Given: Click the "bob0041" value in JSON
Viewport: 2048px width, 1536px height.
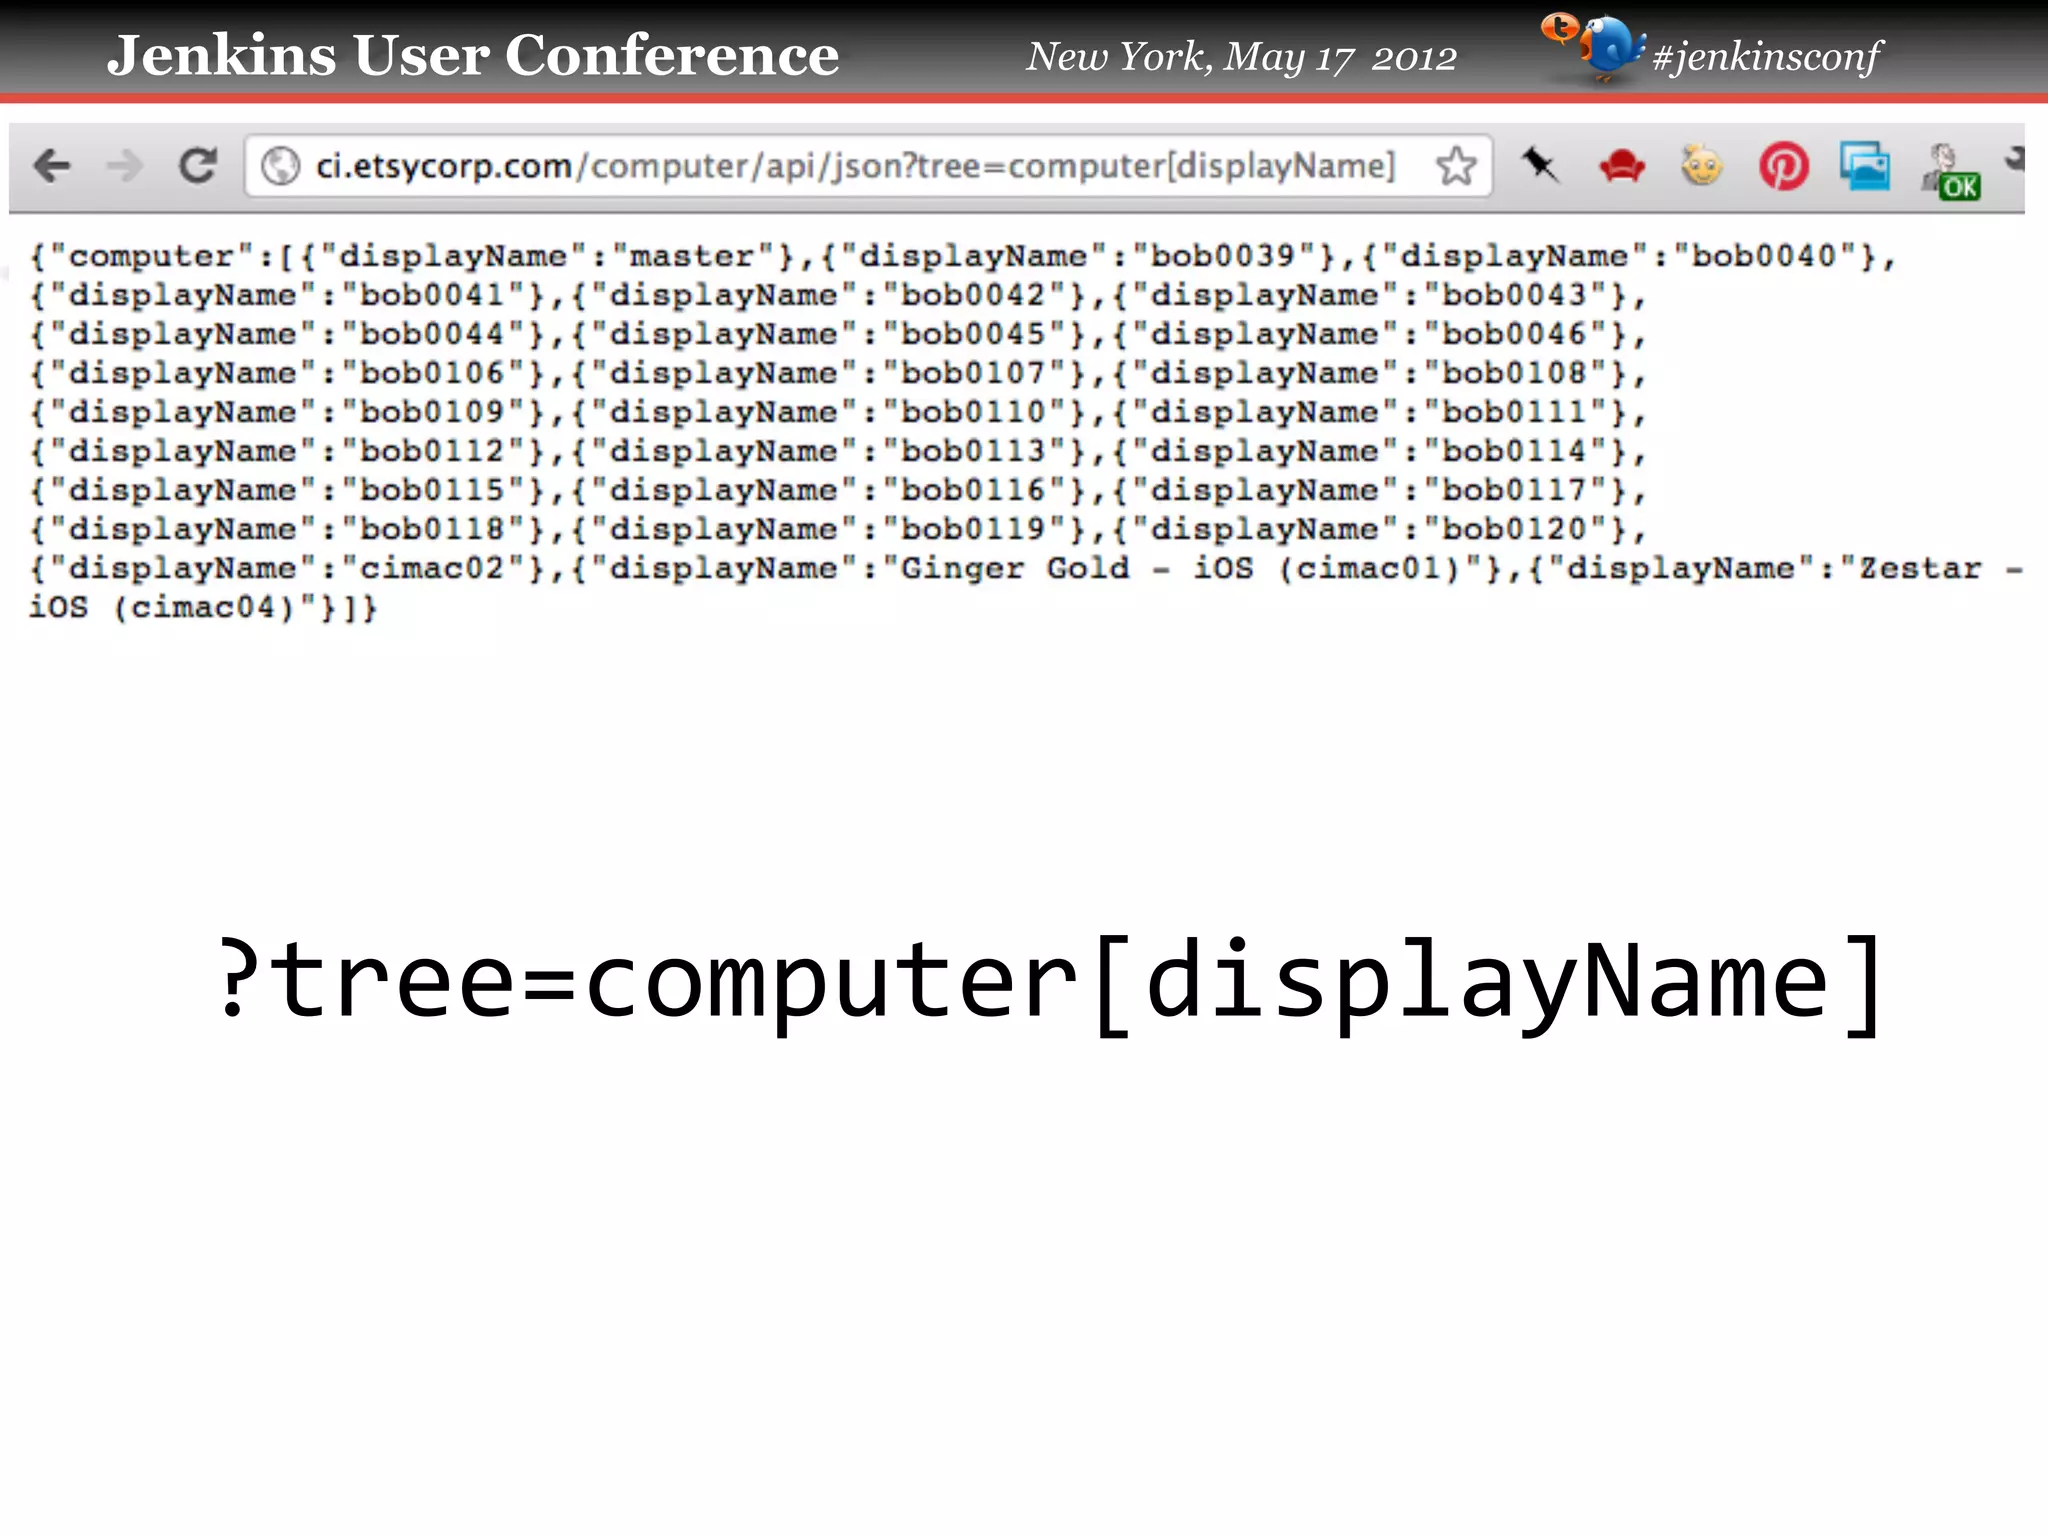Looking at the screenshot, I should [442, 295].
